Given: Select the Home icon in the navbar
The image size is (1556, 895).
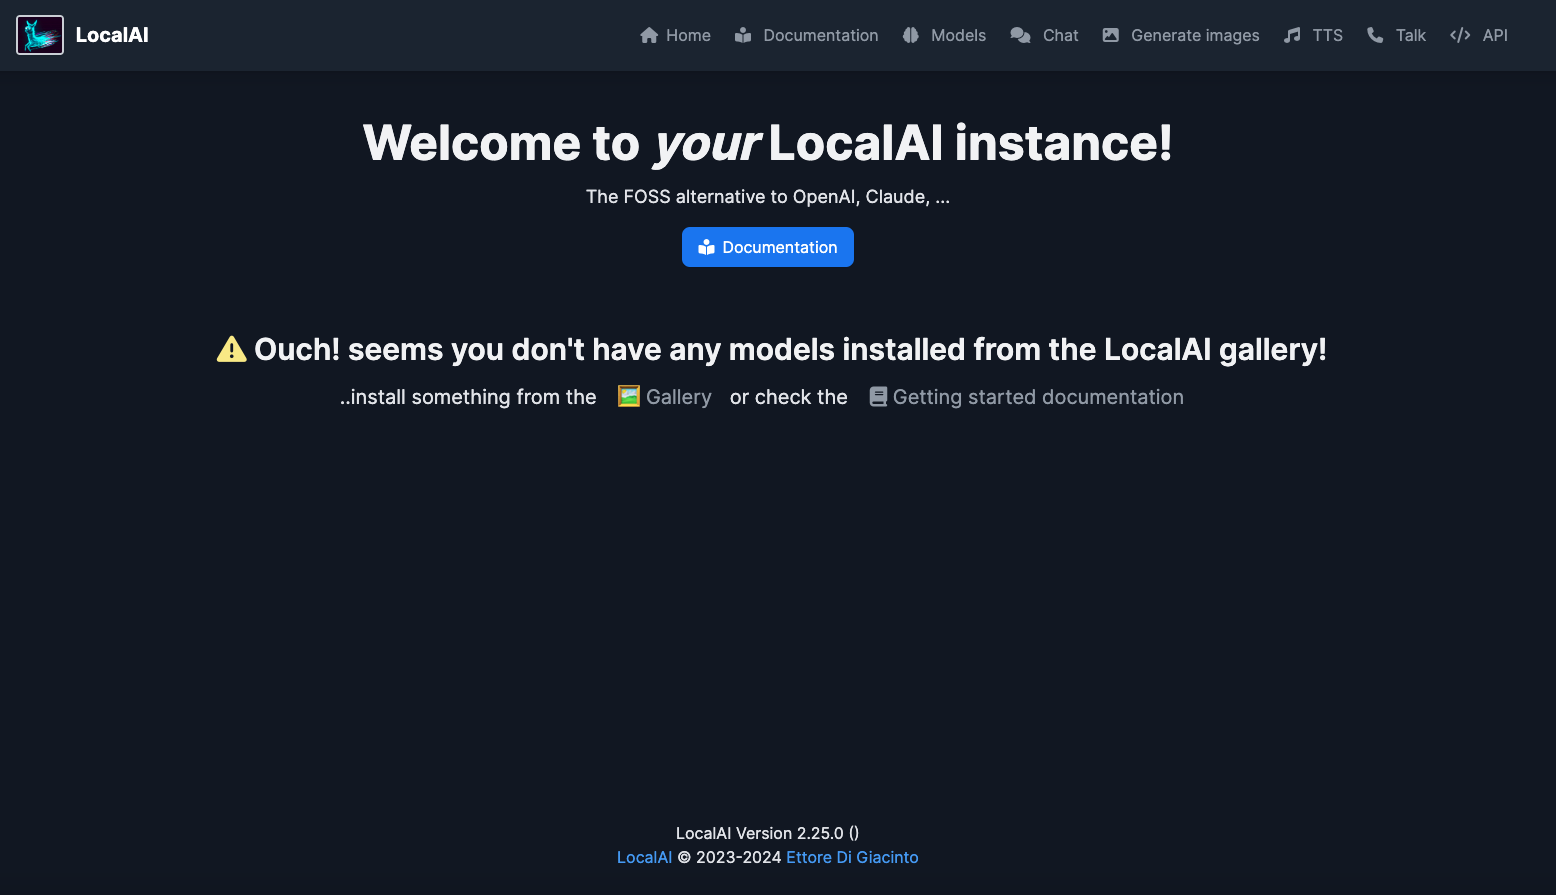Looking at the screenshot, I should [648, 34].
